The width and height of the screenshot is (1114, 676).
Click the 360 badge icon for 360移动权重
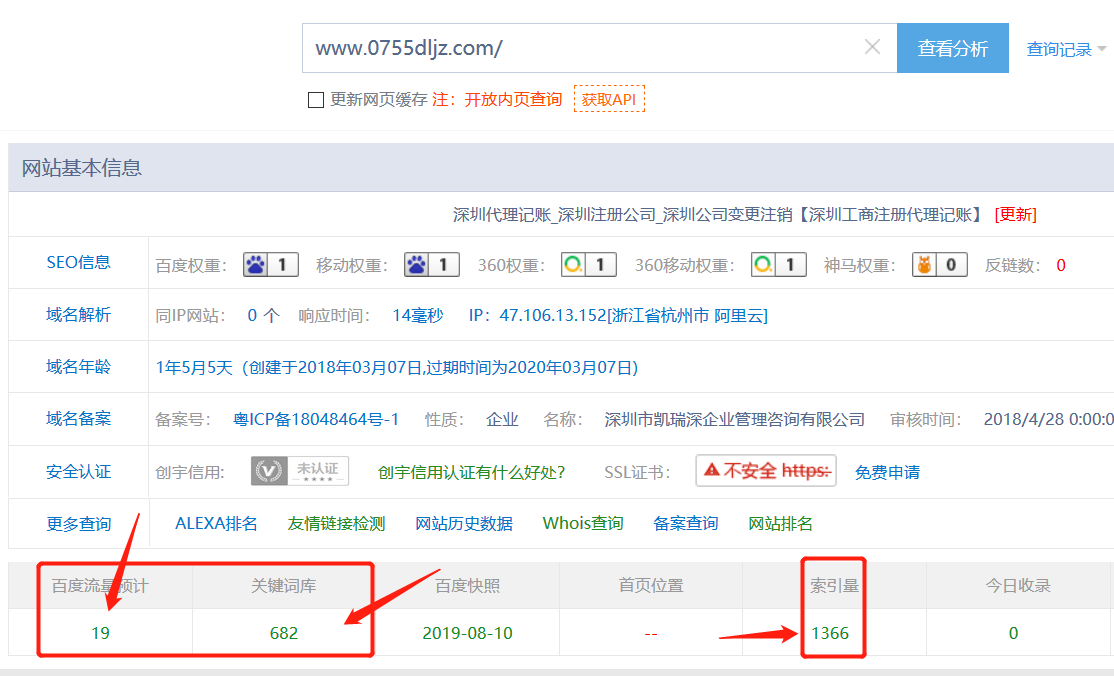pyautogui.click(x=779, y=265)
